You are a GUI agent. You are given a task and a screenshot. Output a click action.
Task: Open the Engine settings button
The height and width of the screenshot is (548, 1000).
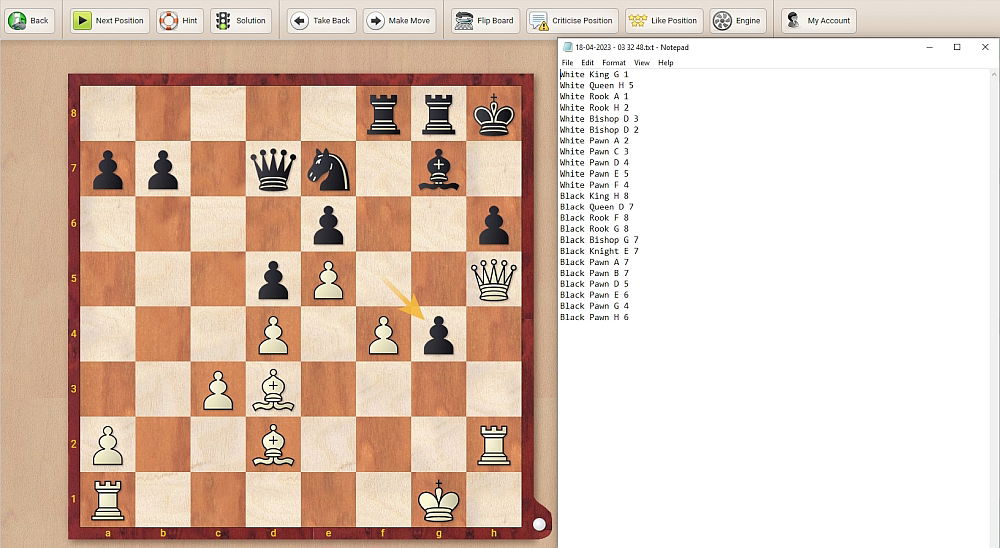736,20
